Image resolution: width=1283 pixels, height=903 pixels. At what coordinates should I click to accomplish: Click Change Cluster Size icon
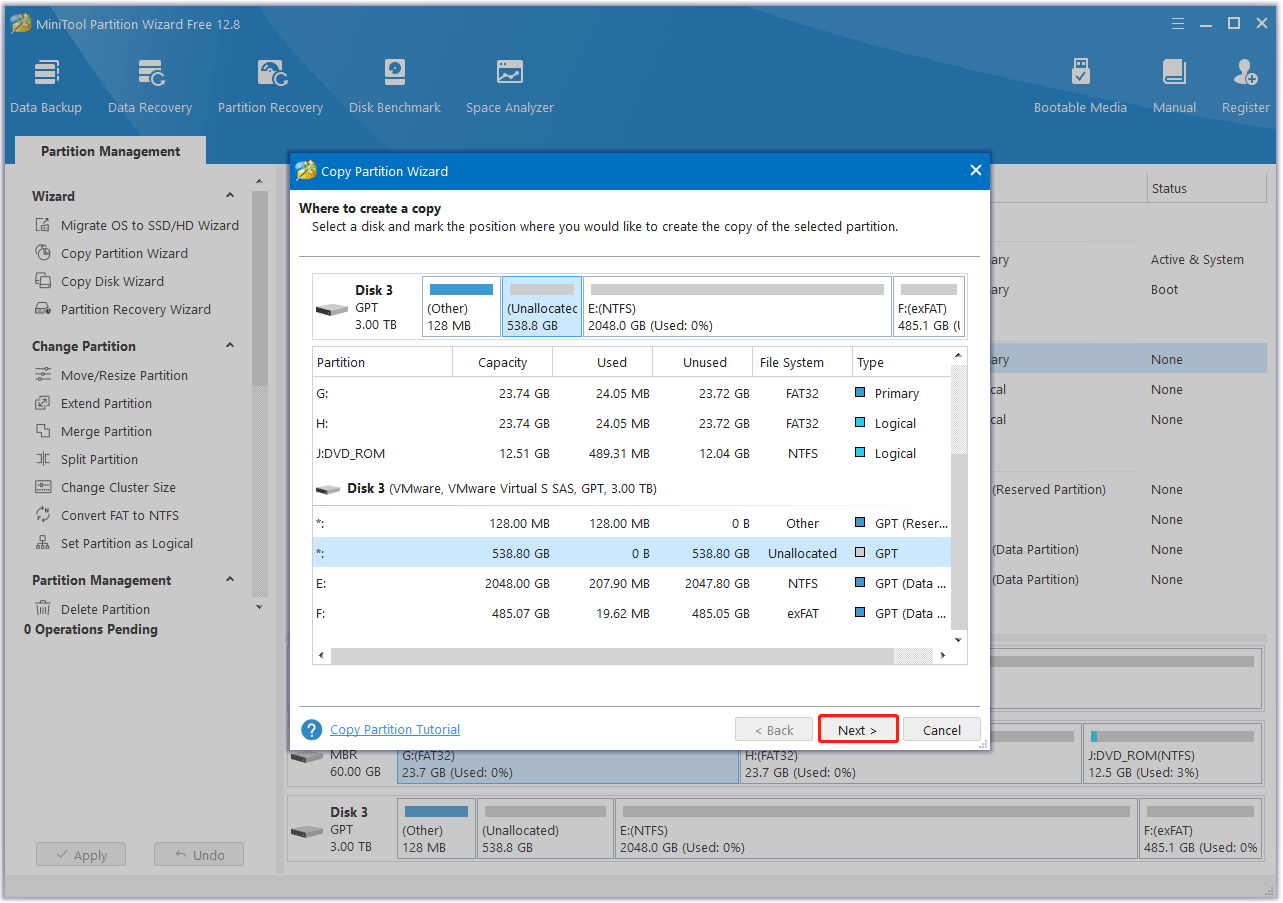[x=43, y=487]
